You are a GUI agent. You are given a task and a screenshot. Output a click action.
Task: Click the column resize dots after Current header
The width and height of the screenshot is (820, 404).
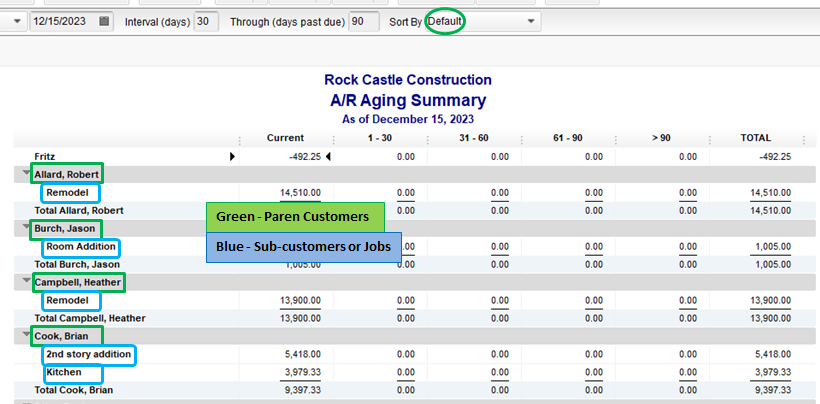click(334, 140)
